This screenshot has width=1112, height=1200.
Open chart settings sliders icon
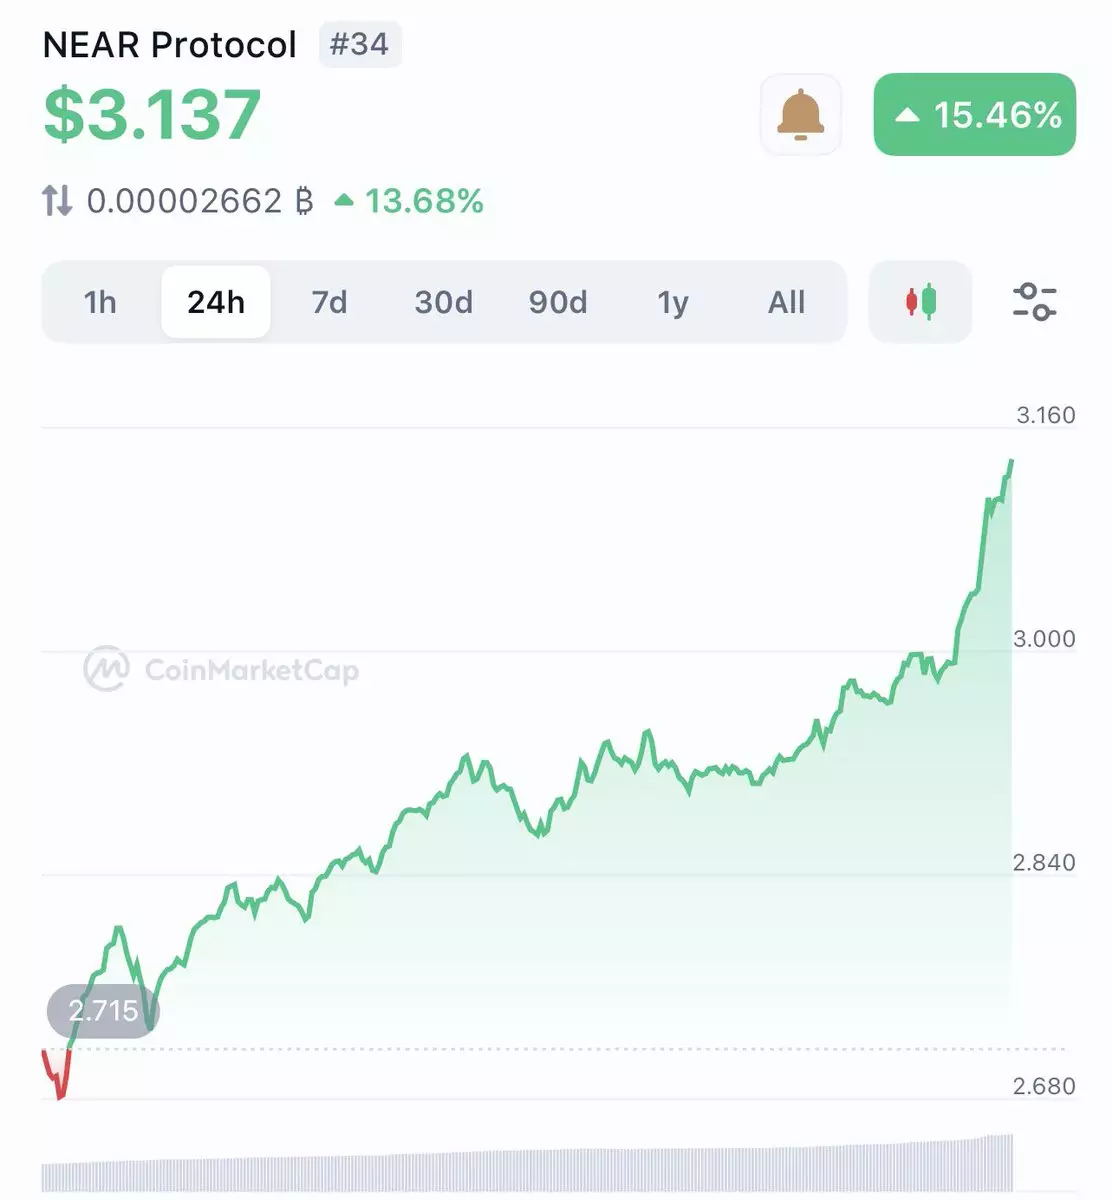point(1034,302)
